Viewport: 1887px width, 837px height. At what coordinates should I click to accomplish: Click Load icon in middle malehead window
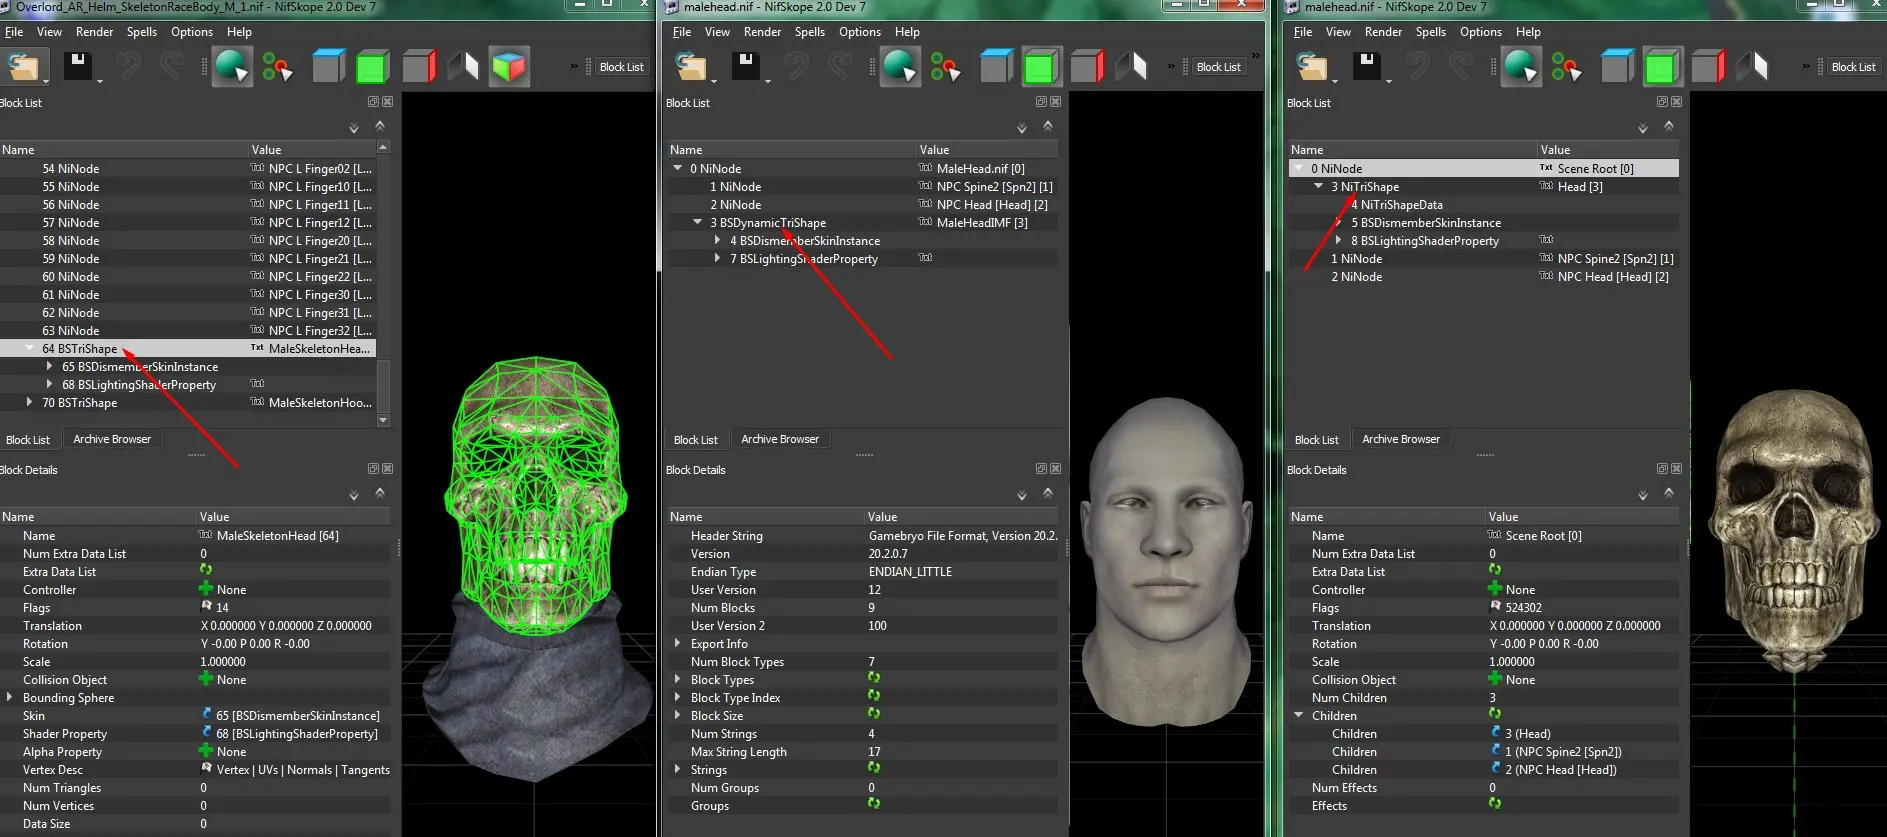(x=691, y=67)
